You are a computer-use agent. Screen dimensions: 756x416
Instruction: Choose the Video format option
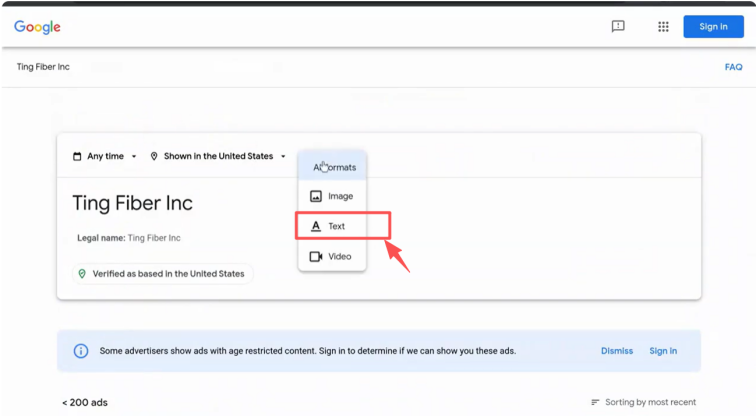point(332,256)
